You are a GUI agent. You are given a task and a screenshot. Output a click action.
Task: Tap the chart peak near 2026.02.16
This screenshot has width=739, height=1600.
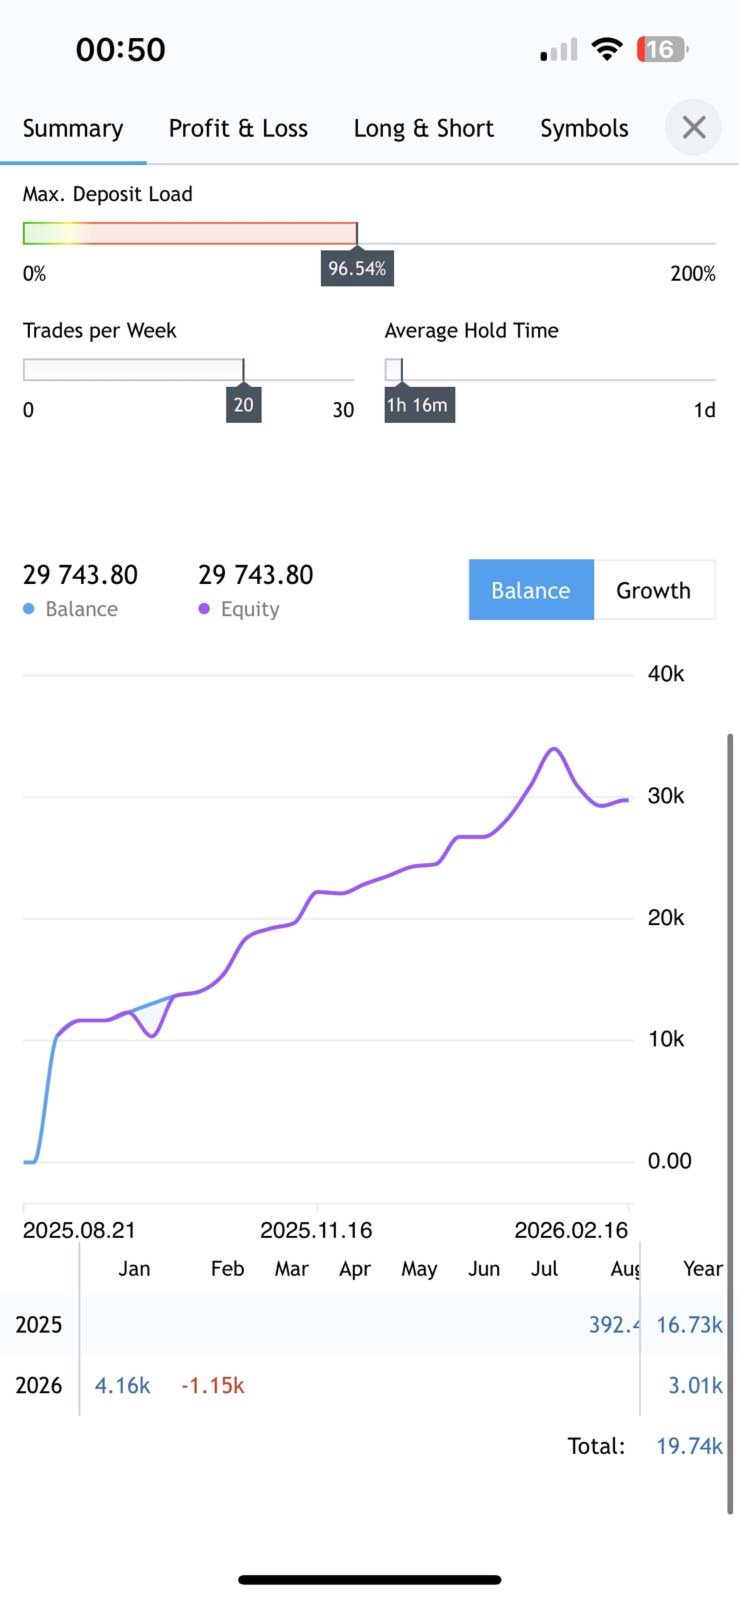[554, 749]
